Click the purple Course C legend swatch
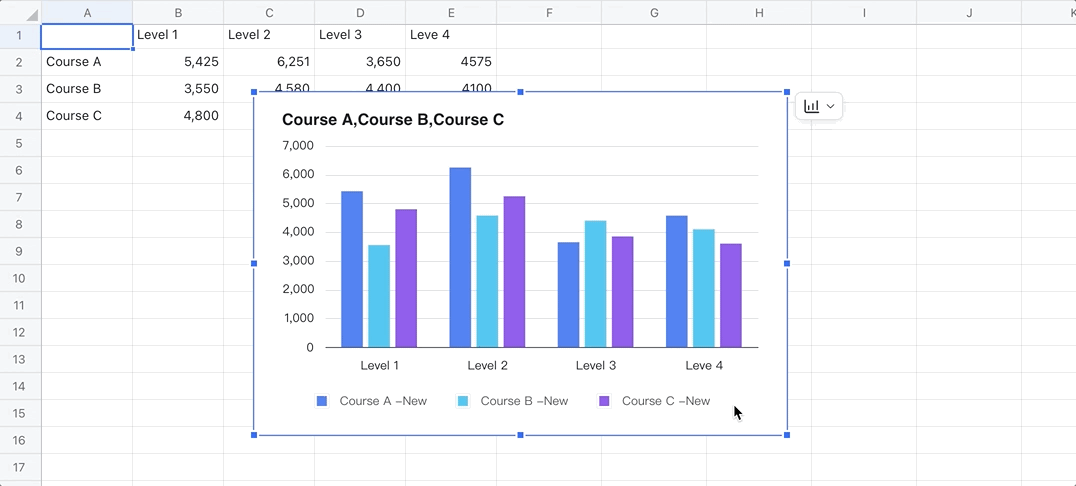 (604, 401)
